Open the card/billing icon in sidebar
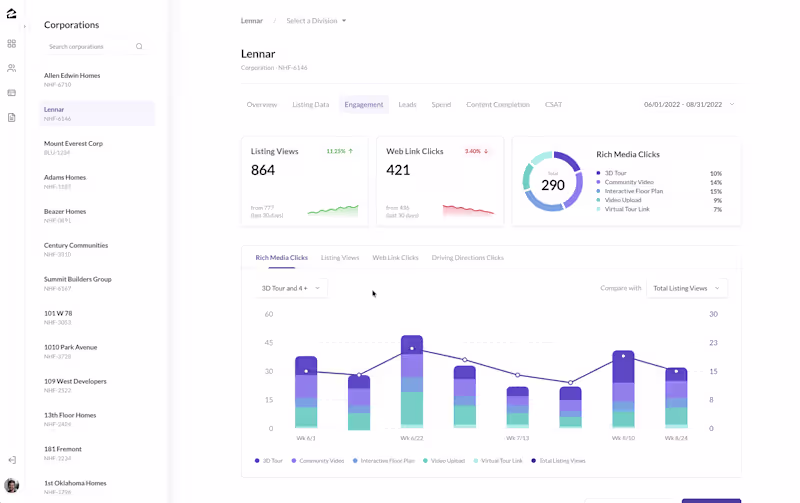Image resolution: width=800 pixels, height=503 pixels. pos(12,93)
